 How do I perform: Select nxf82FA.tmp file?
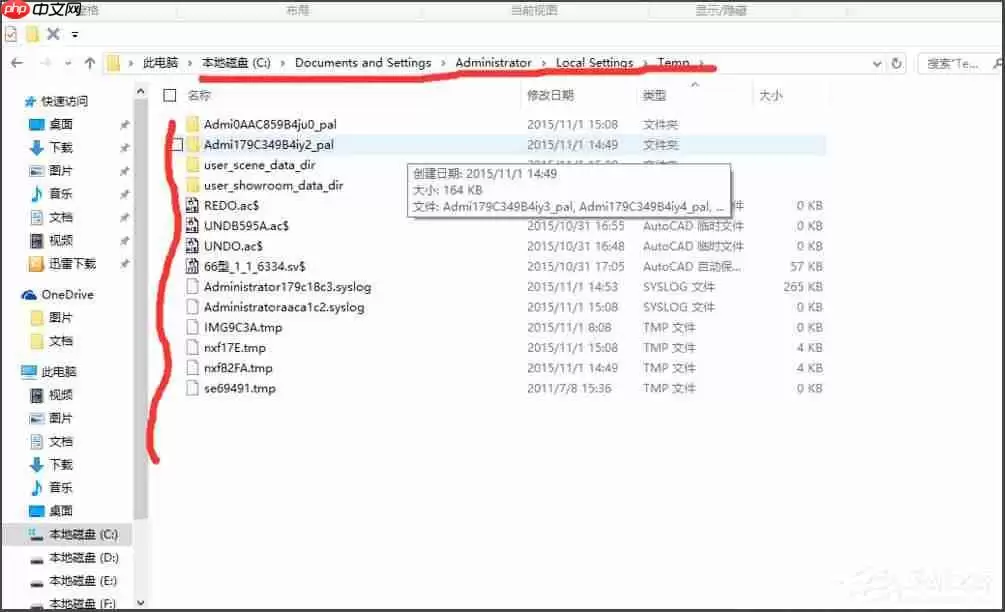point(238,368)
